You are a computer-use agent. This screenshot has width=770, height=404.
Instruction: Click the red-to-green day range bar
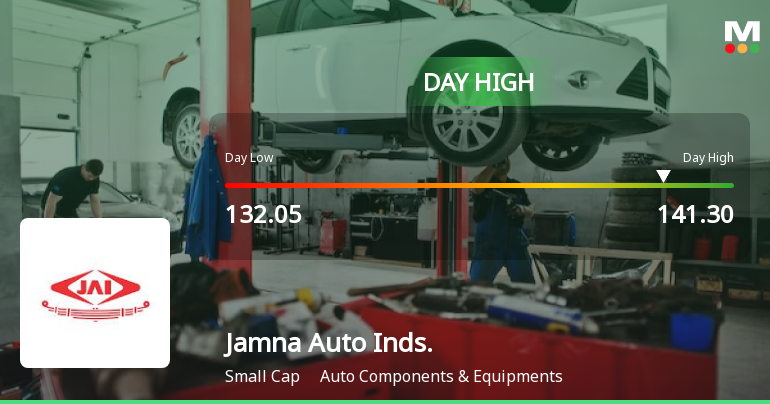pos(479,186)
